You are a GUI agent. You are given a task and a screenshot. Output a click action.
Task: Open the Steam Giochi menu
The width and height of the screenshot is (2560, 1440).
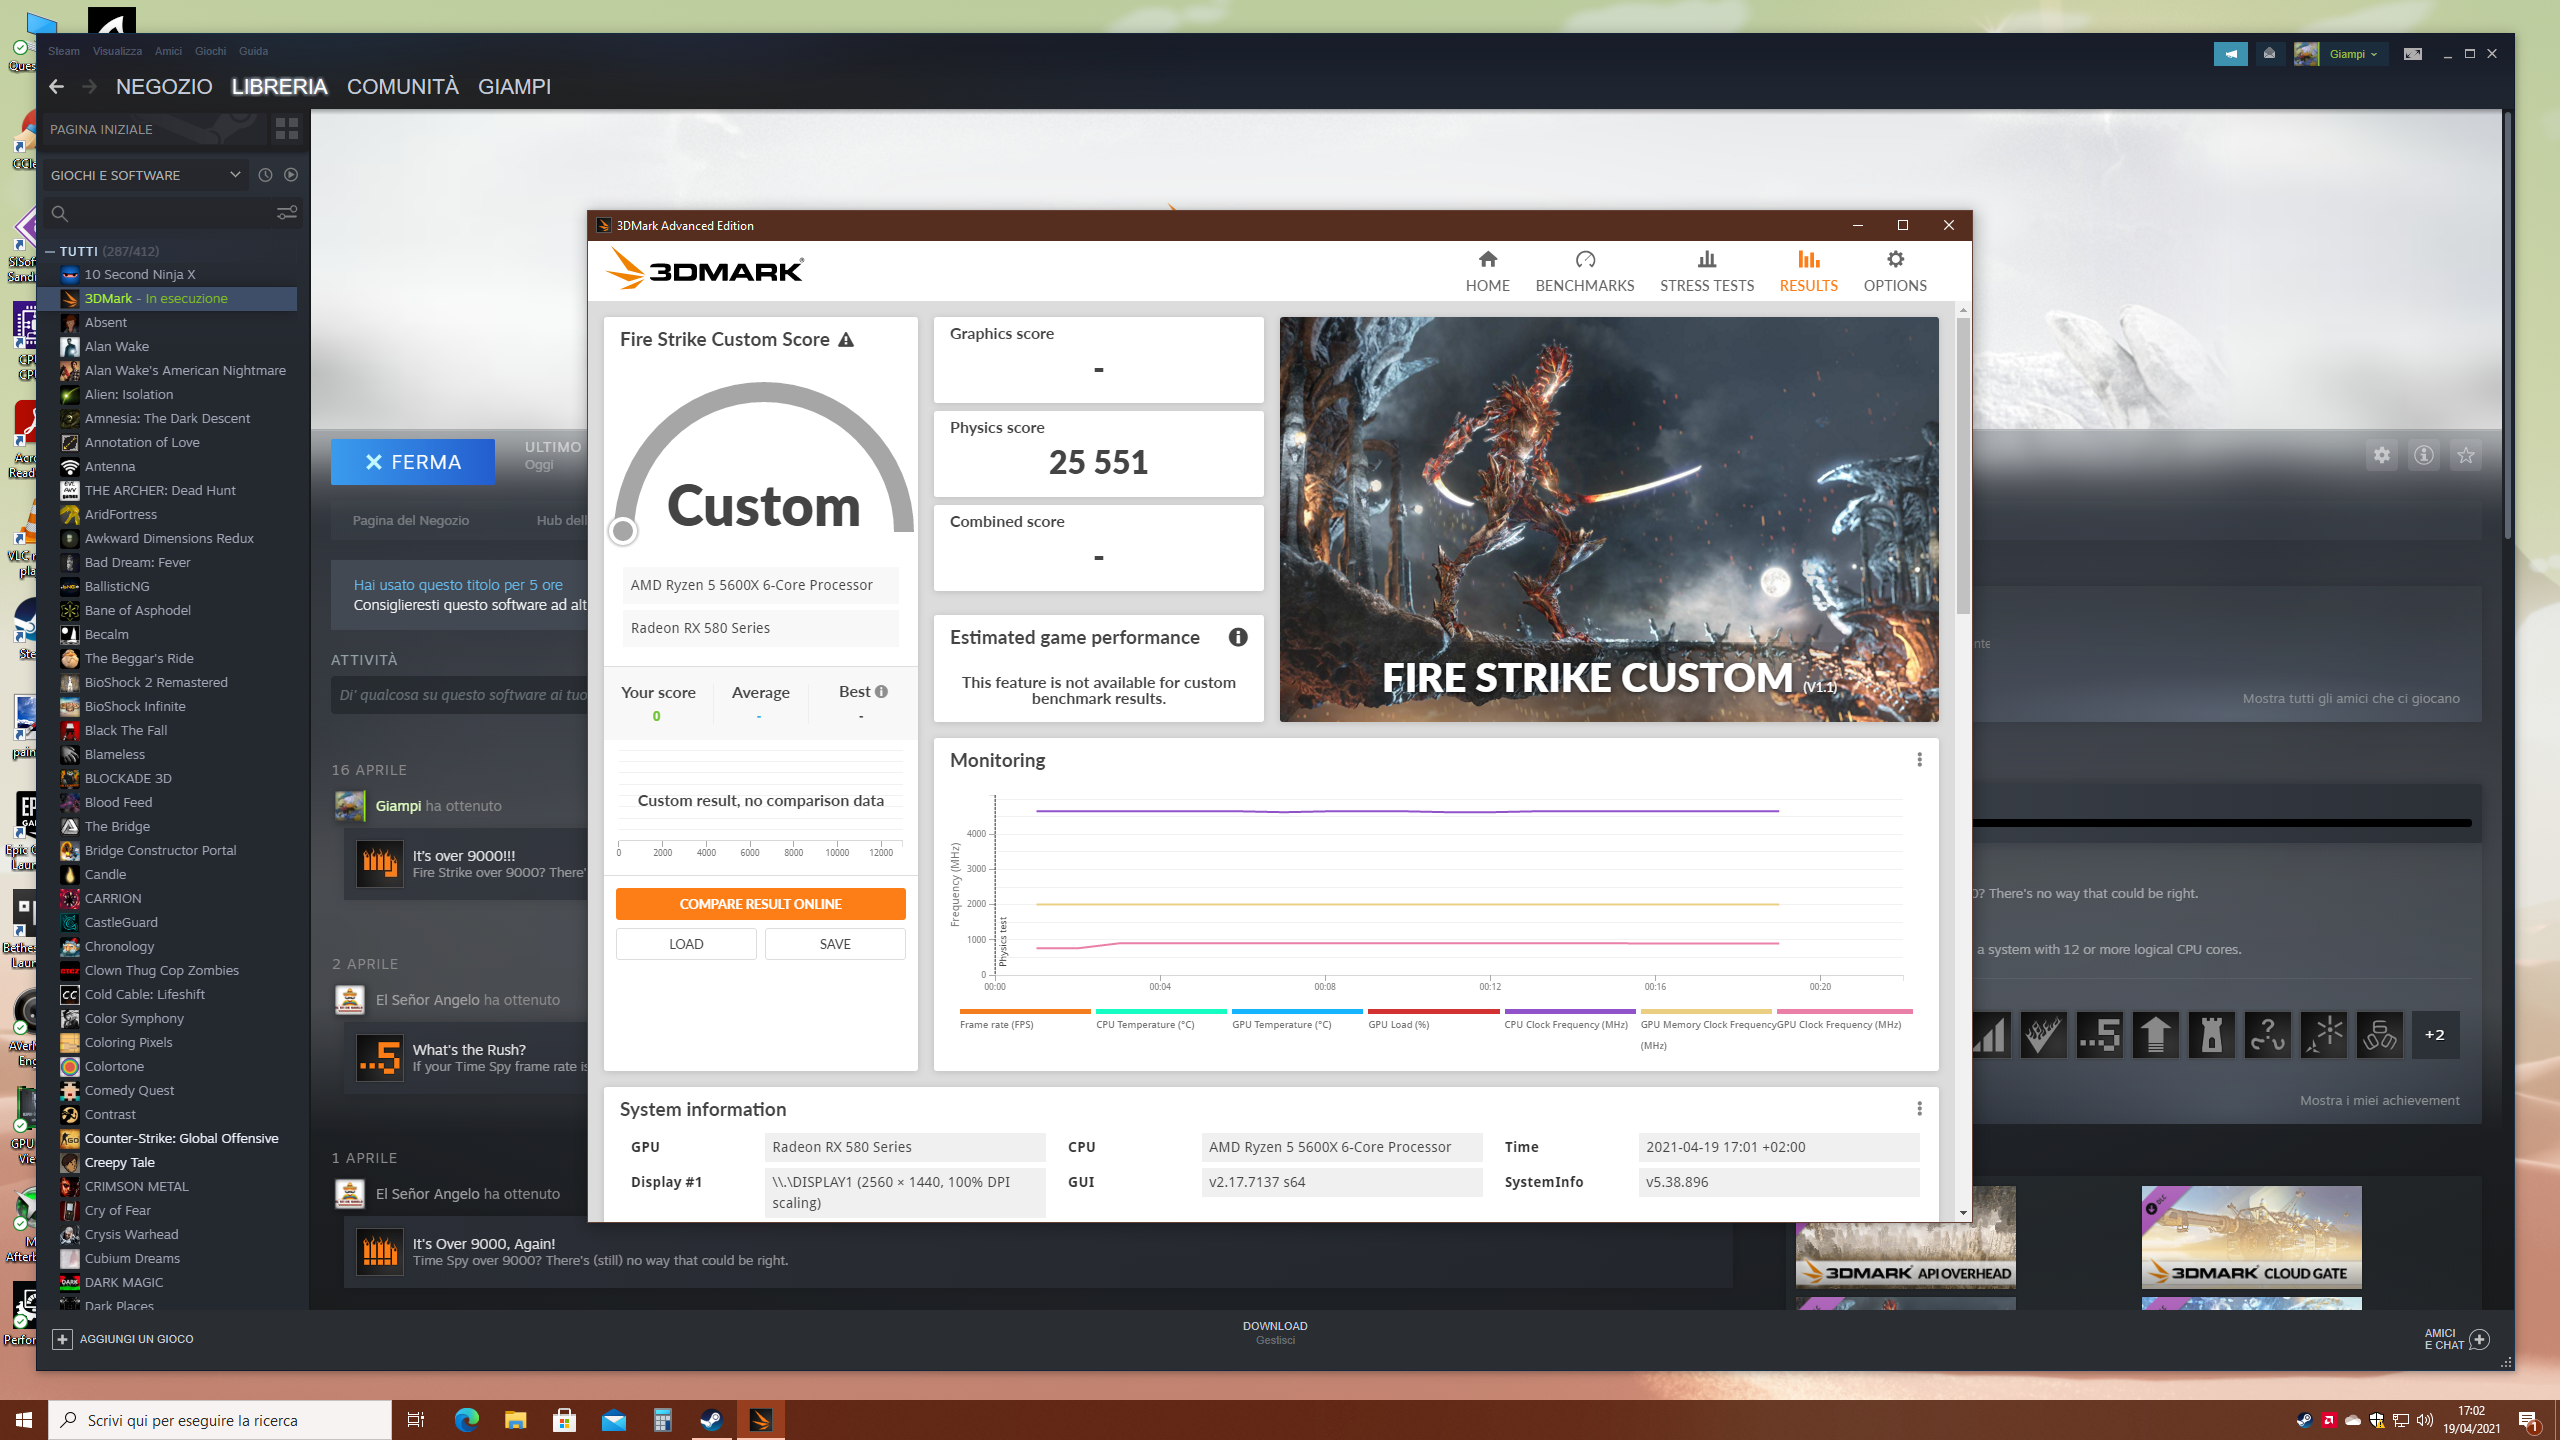[210, 51]
